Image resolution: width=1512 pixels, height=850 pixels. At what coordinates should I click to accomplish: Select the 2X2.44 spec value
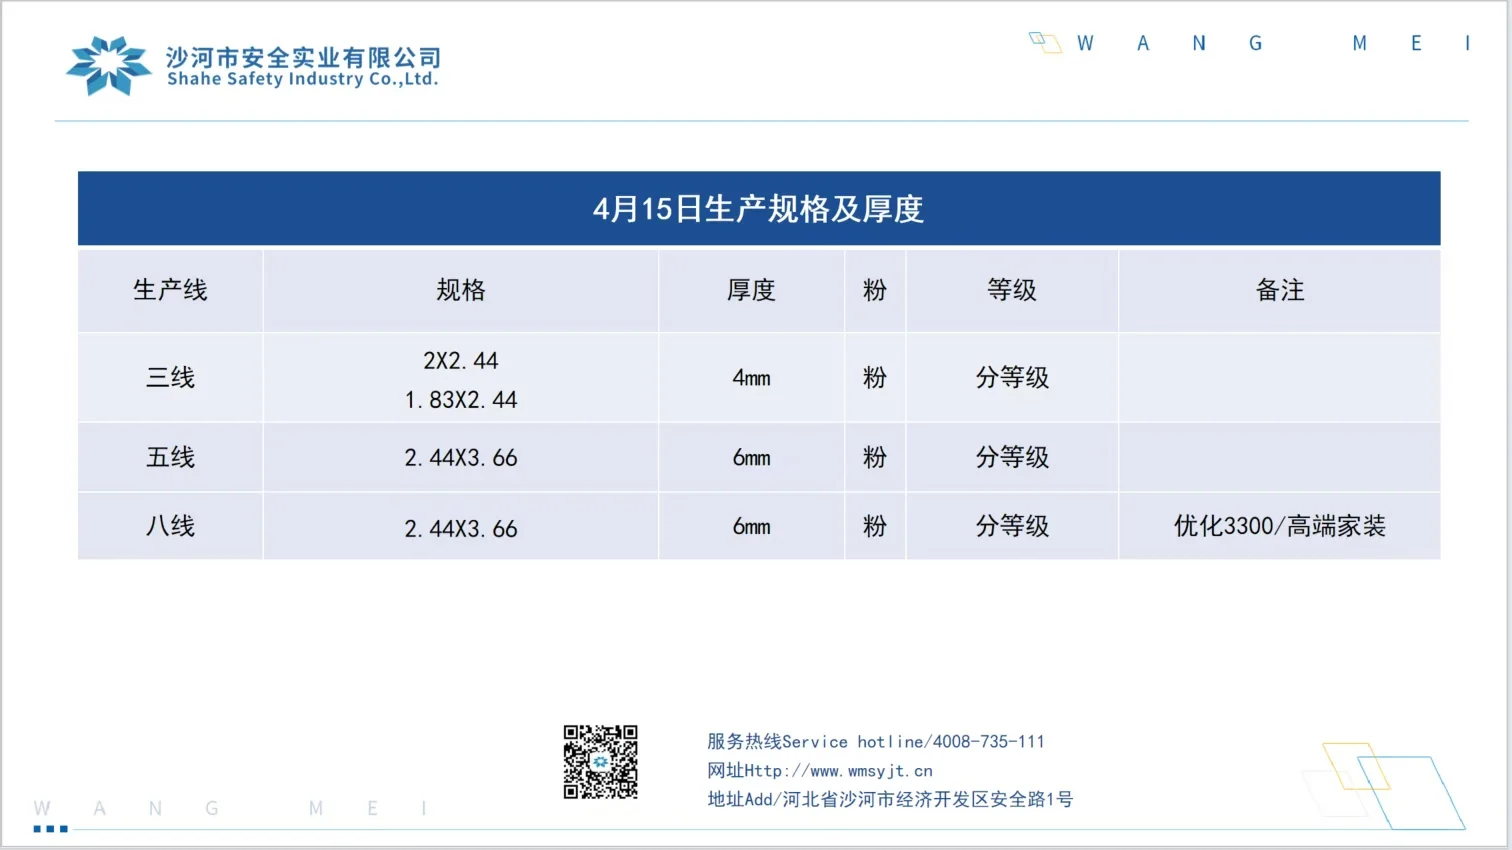461,360
